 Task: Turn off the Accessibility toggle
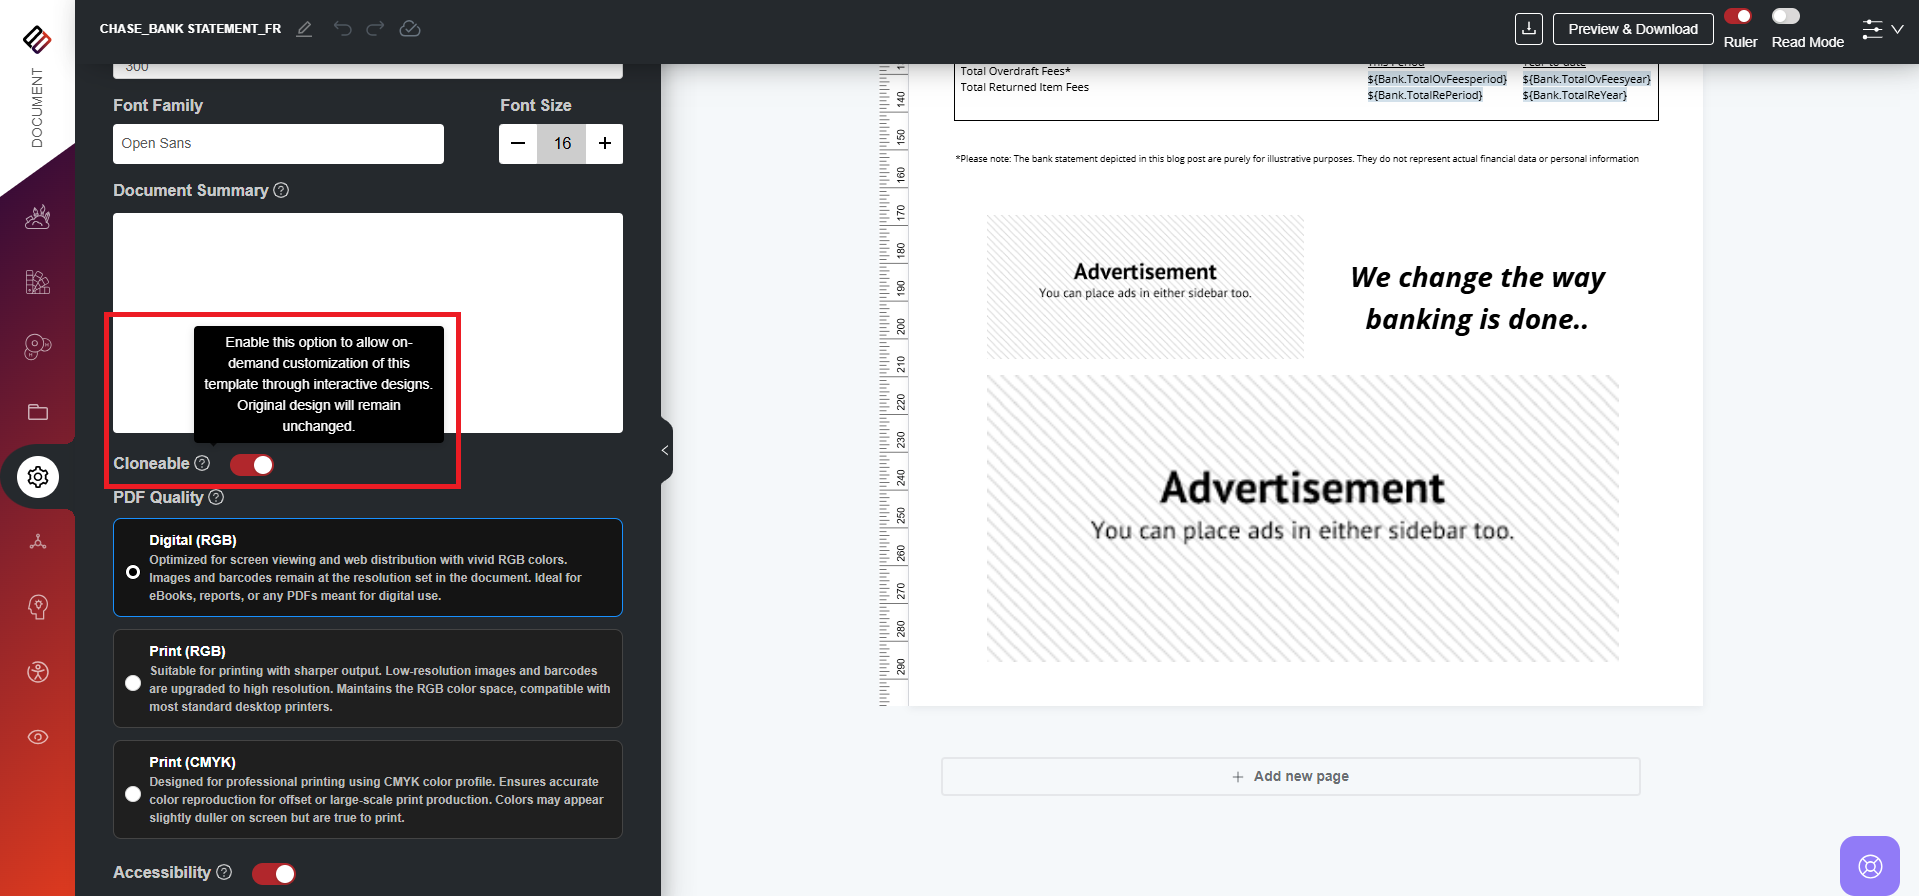[274, 874]
